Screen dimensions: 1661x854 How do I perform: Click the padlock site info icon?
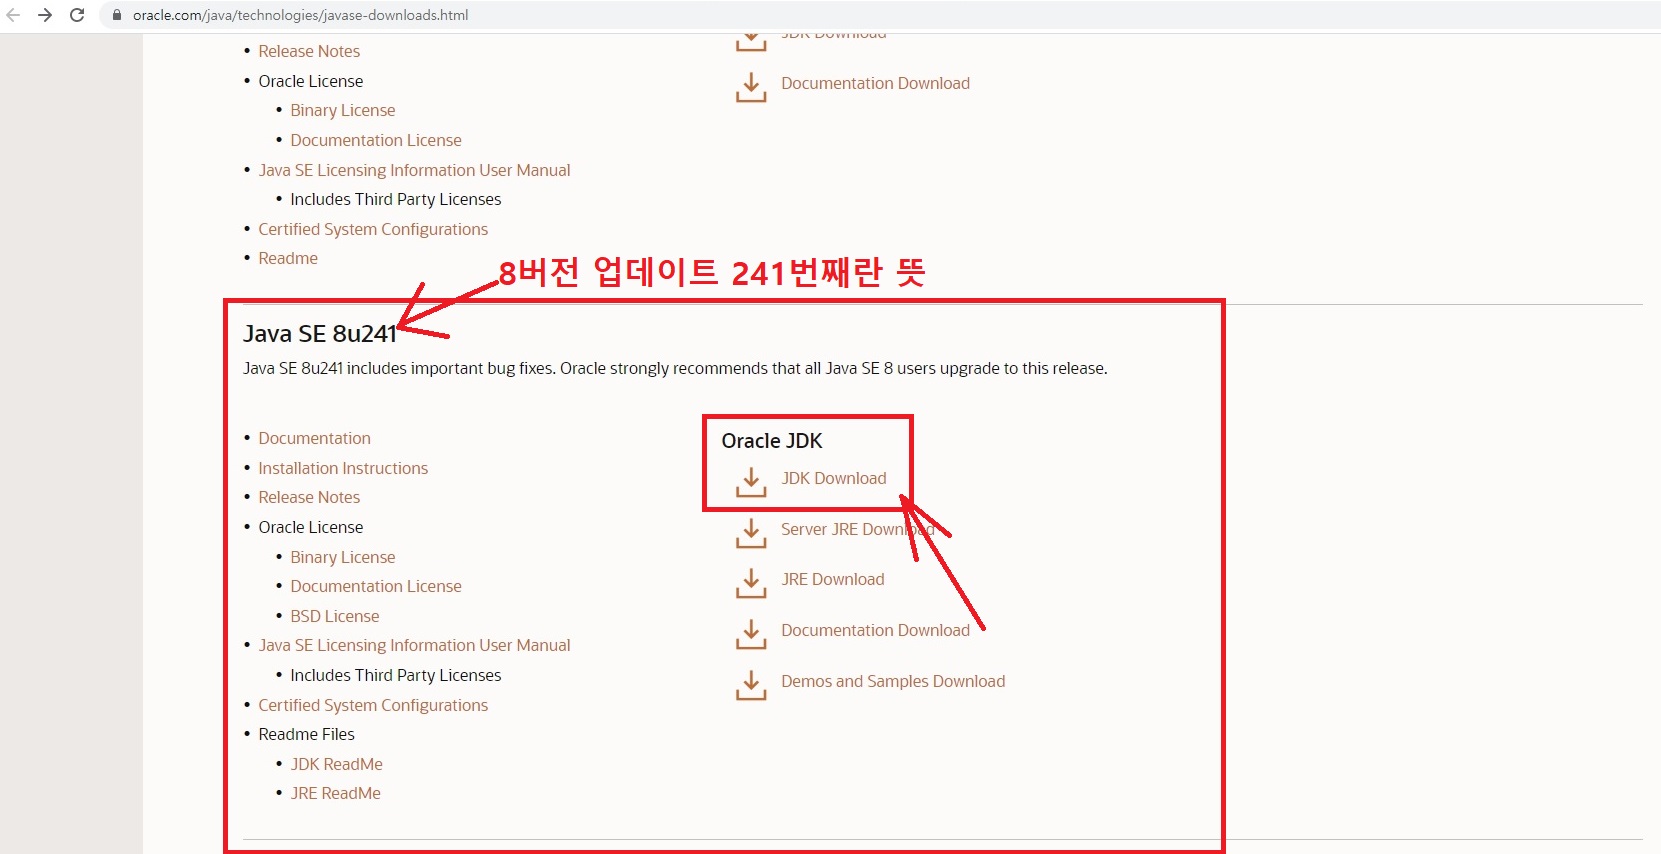click(x=117, y=15)
